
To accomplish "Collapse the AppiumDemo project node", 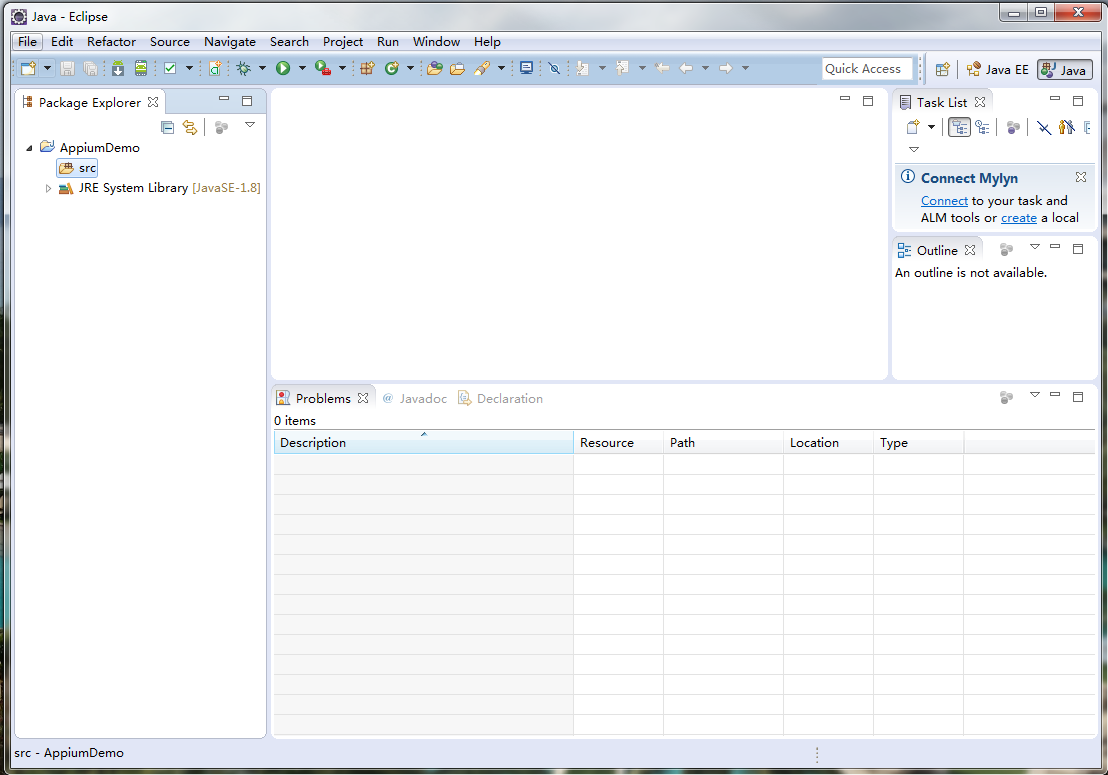I will (x=29, y=148).
